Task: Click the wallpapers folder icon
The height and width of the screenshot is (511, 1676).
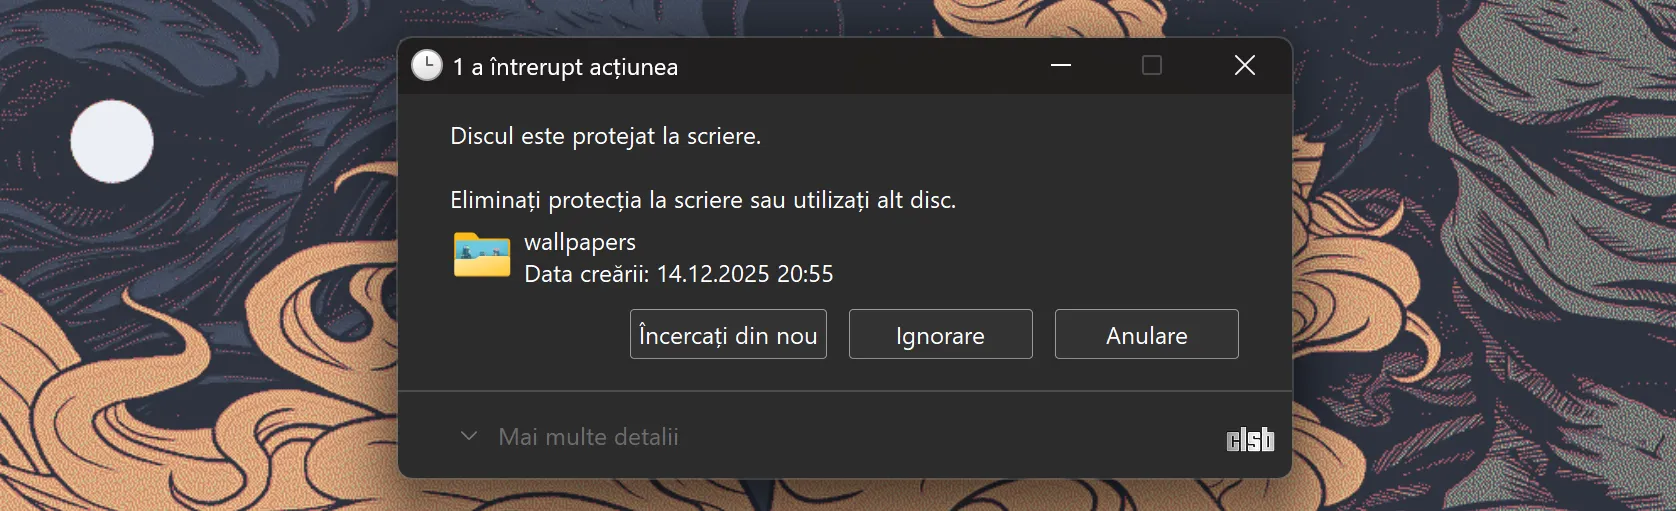Action: (x=482, y=255)
